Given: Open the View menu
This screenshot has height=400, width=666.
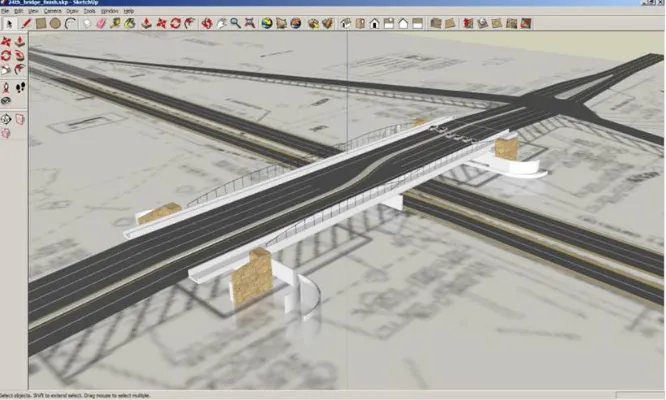Looking at the screenshot, I should [33, 11].
